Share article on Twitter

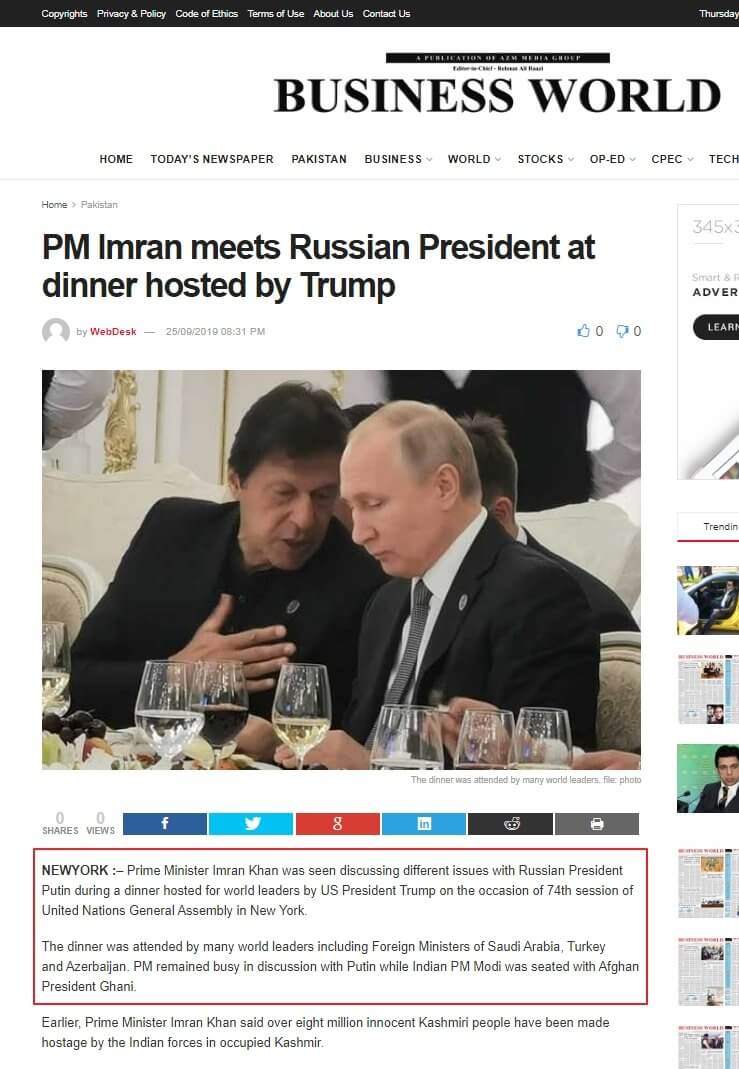click(x=251, y=824)
